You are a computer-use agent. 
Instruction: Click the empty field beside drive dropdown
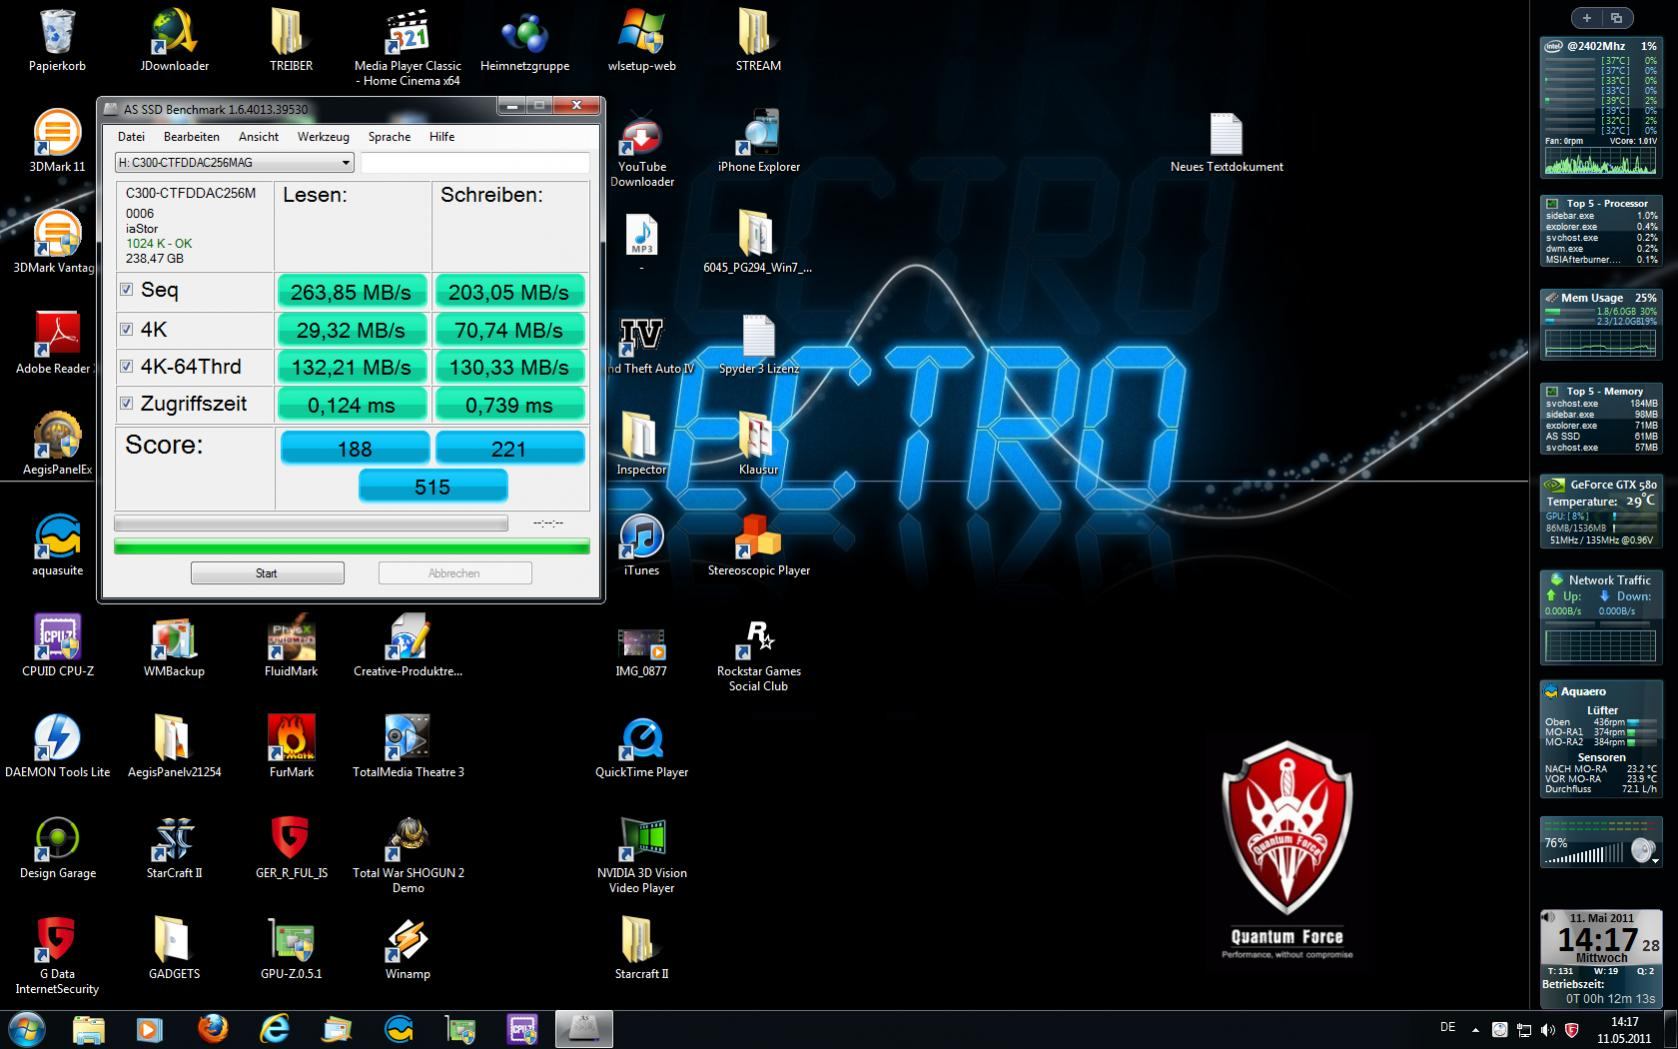[475, 162]
